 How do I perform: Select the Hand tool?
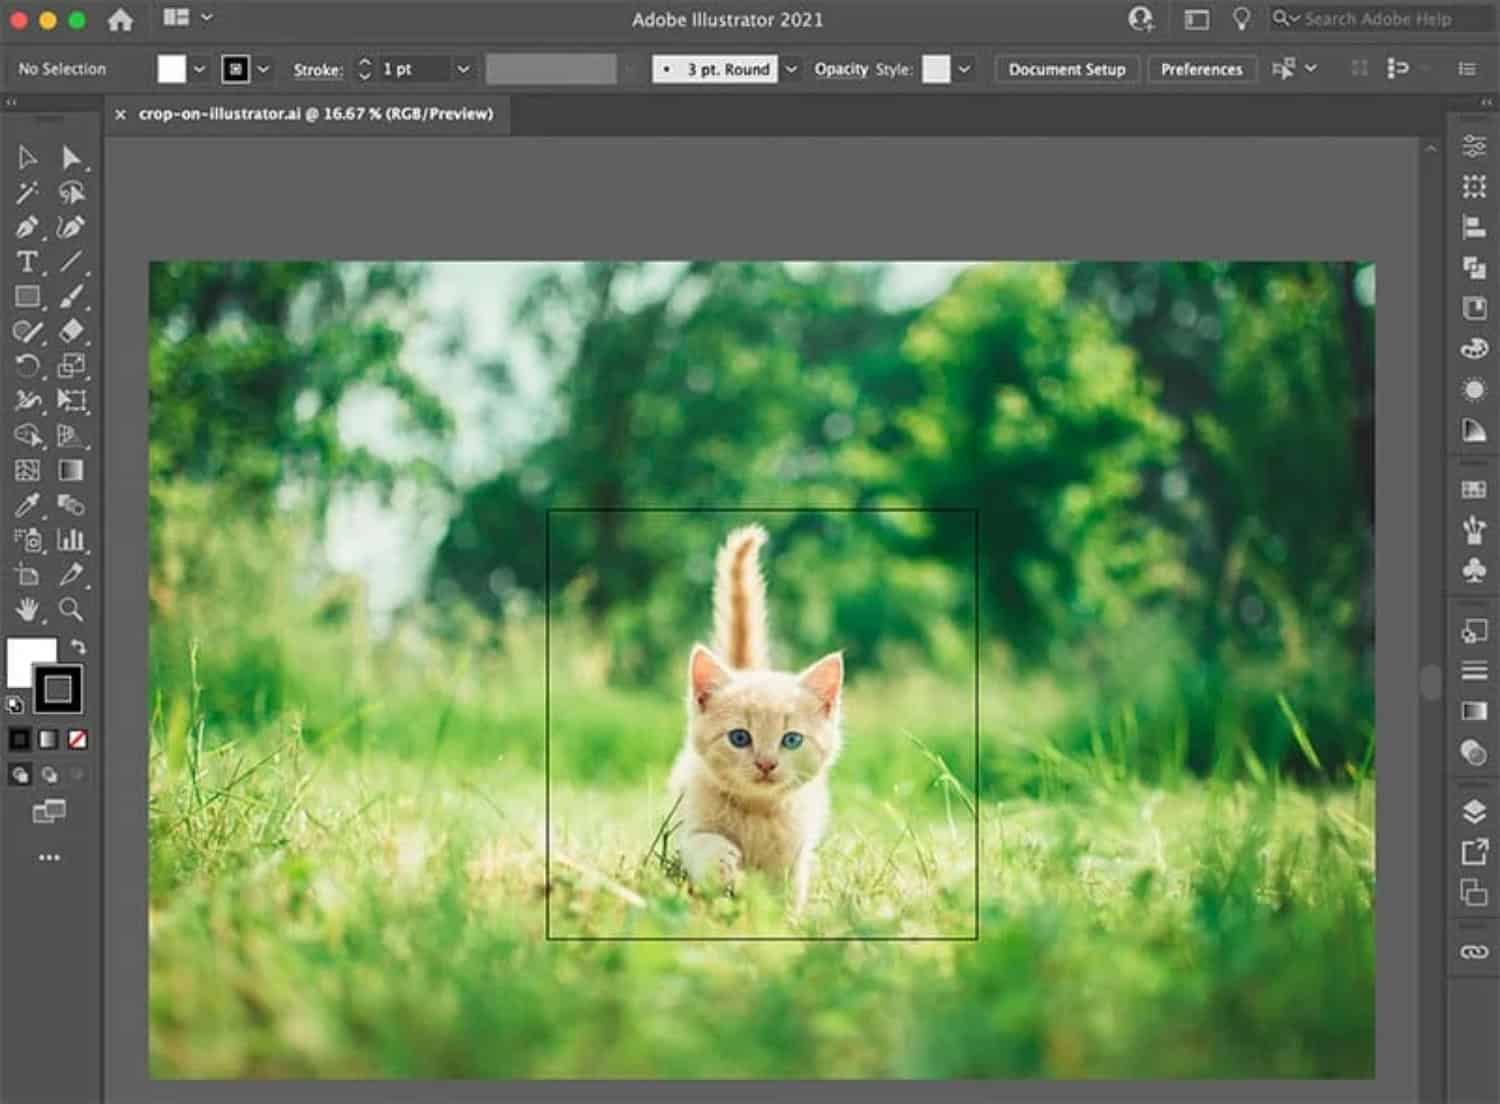(x=27, y=608)
